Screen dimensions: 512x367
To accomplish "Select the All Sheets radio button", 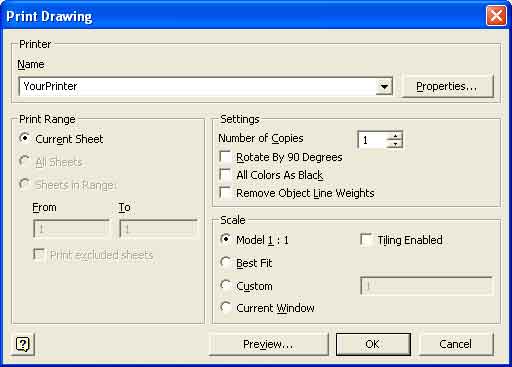I will pyautogui.click(x=24, y=161).
